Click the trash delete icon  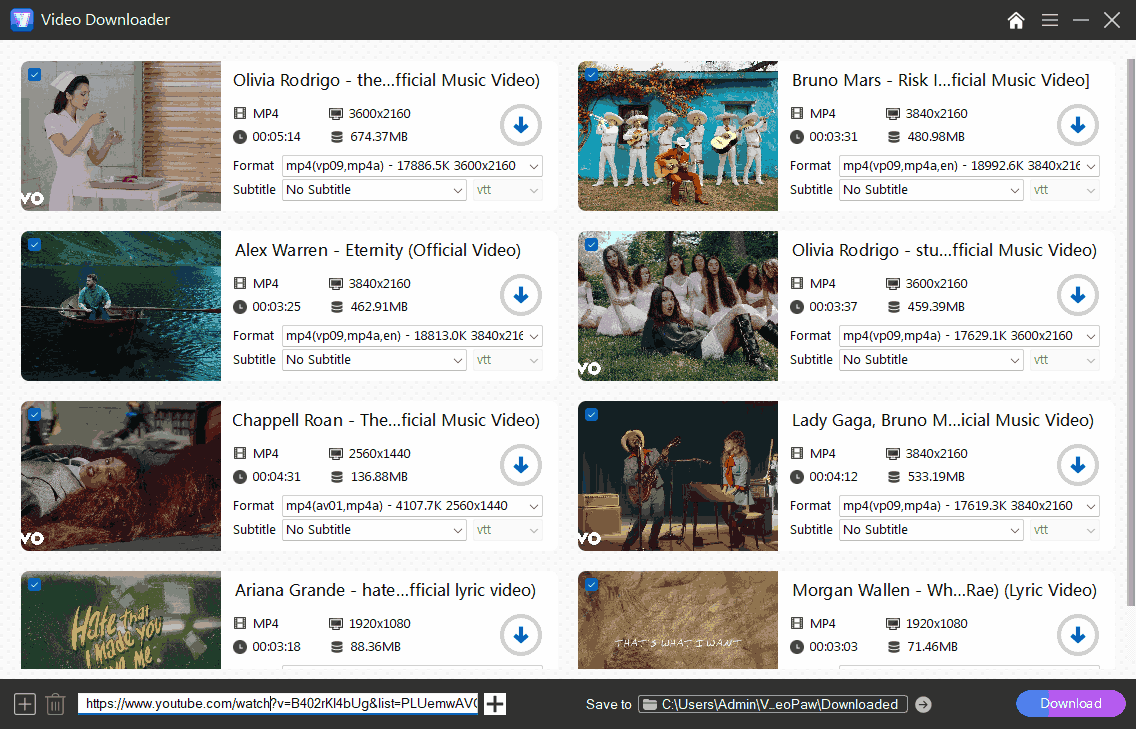55,704
